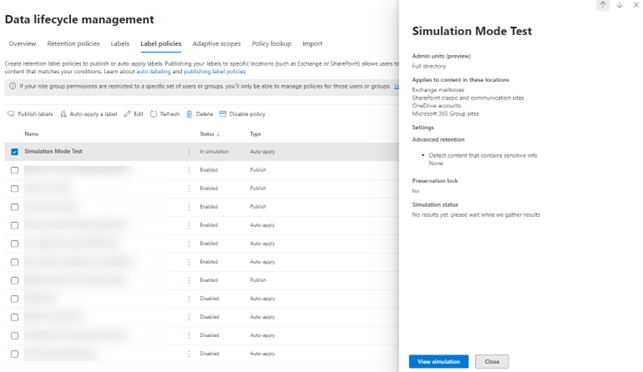Click 'Exchange mailboxes' location text
The image size is (643, 372).
[438, 90]
